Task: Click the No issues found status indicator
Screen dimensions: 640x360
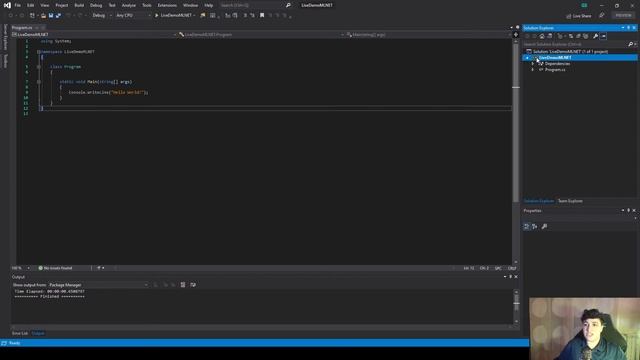Action: pos(55,268)
